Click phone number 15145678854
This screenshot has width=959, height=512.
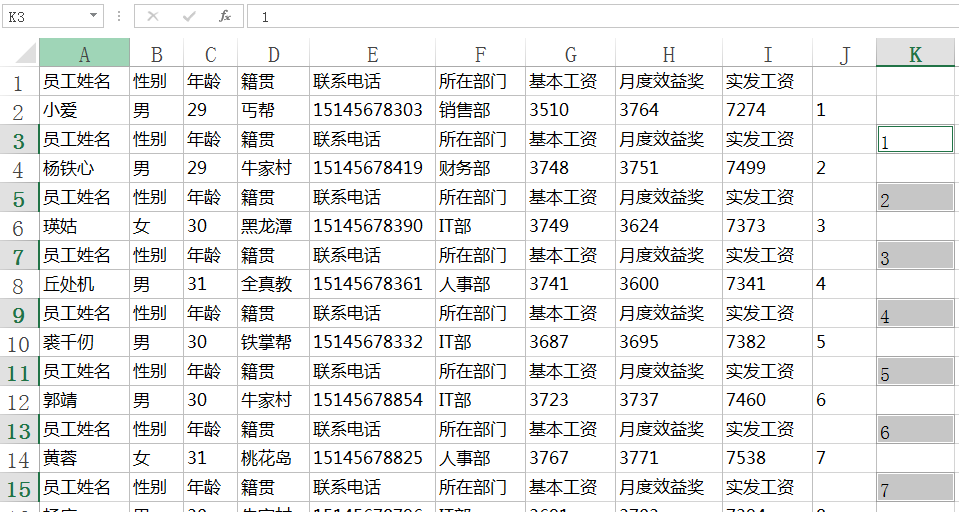coord(372,400)
